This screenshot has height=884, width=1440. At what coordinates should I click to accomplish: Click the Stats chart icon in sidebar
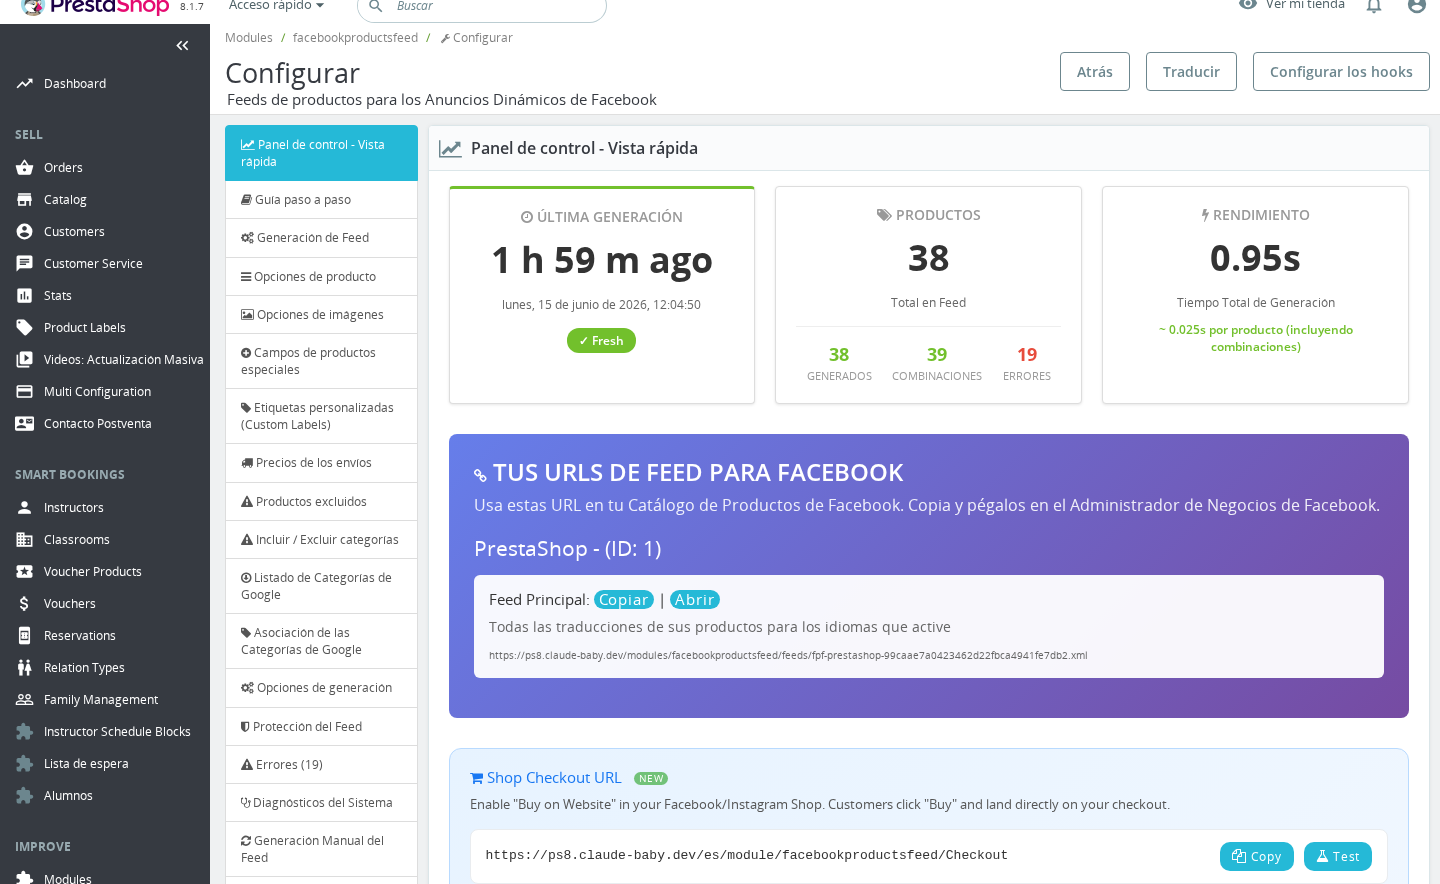pyautogui.click(x=25, y=296)
